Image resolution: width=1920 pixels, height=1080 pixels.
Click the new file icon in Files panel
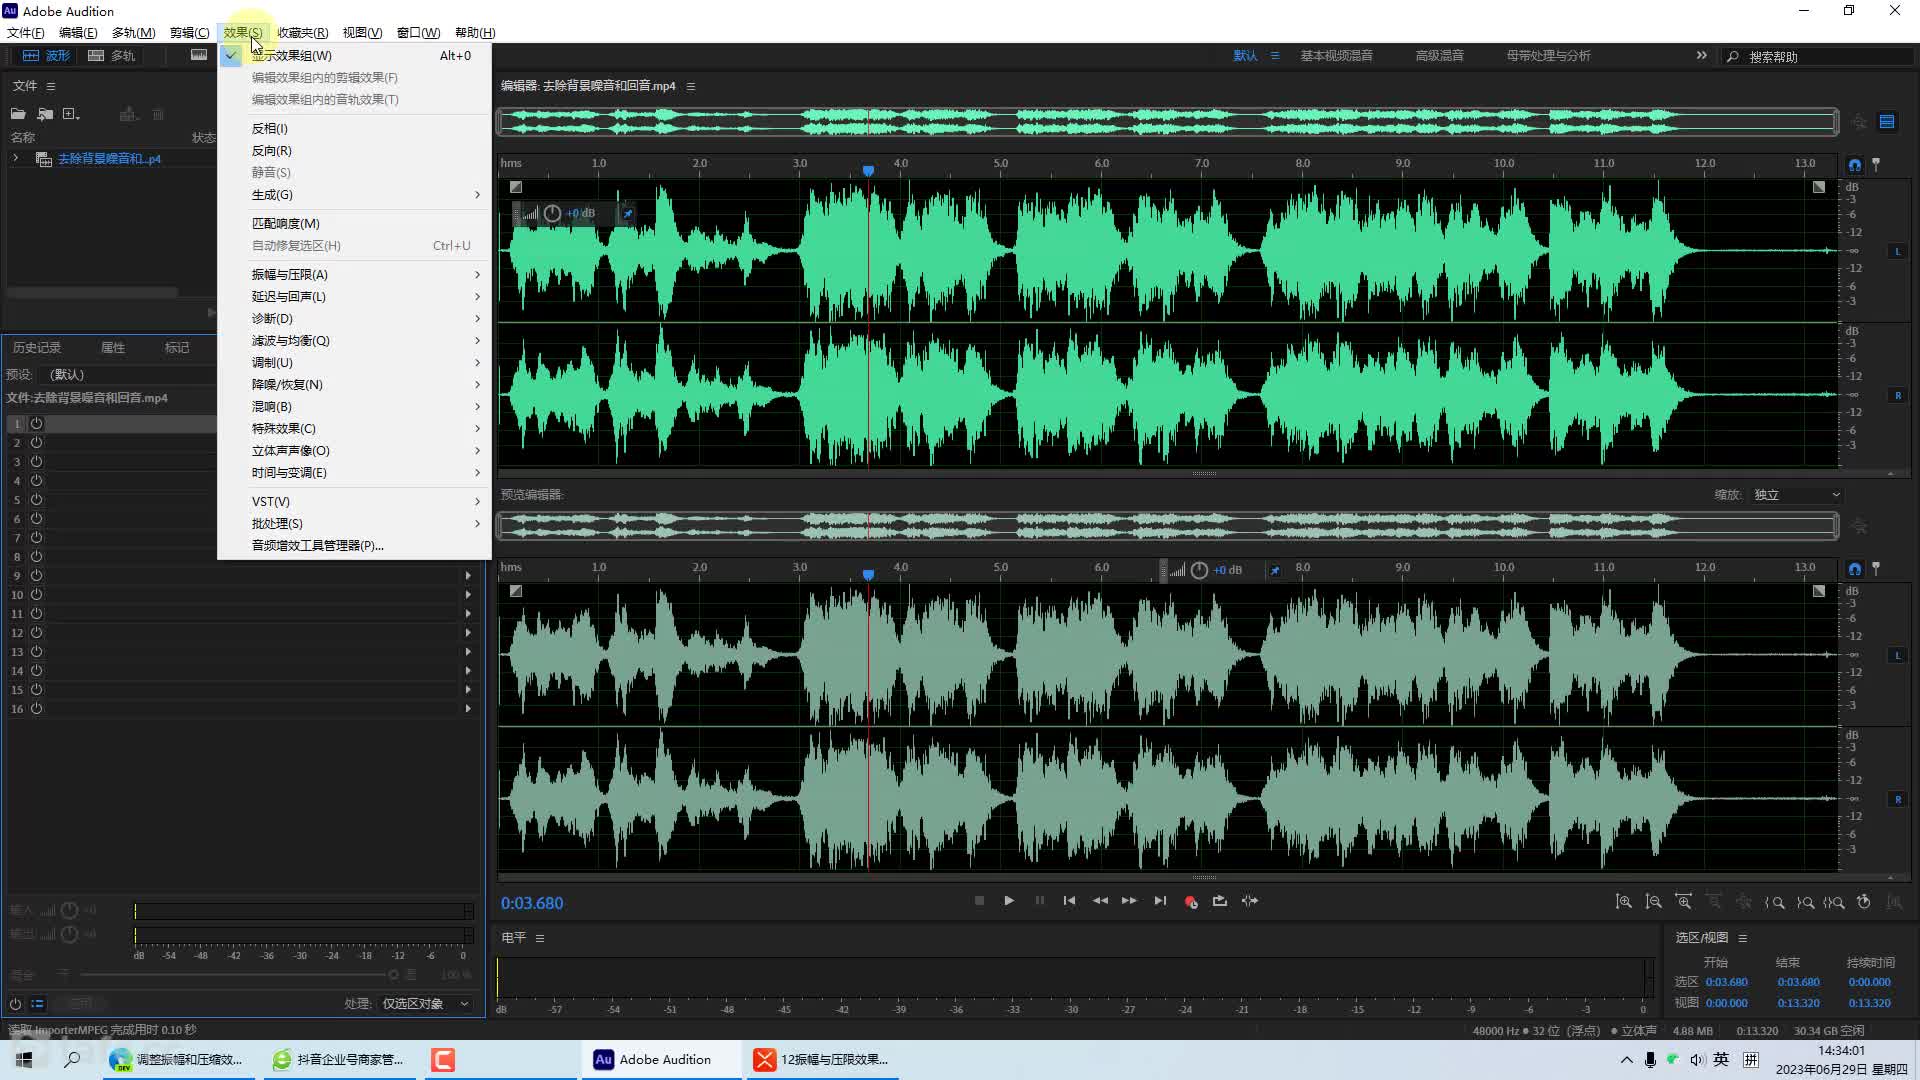(x=71, y=114)
